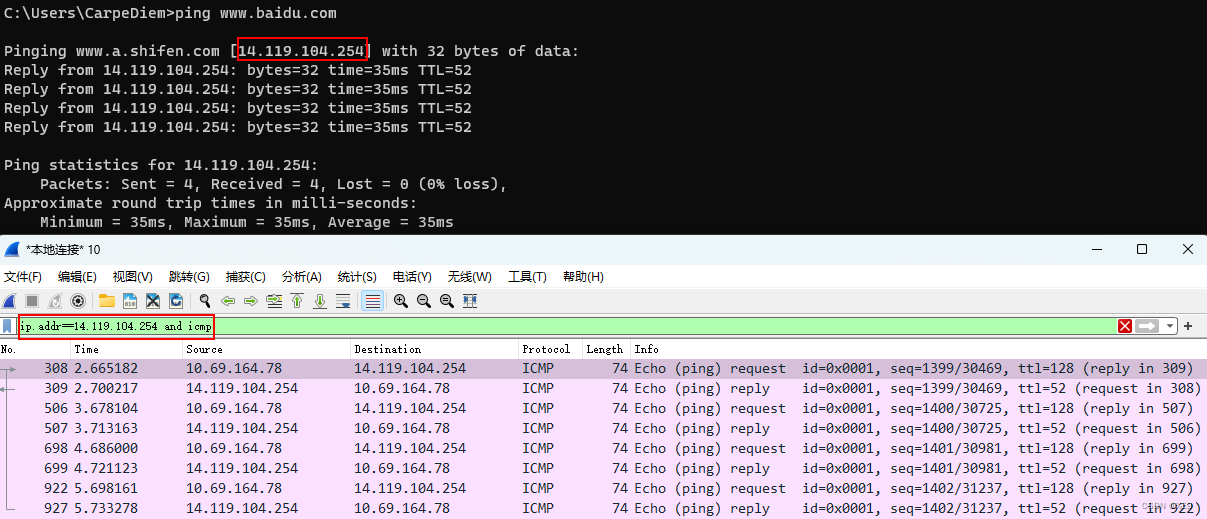Open the 文件(F) menu
Viewport: 1207px width, 519px height.
coord(23,277)
